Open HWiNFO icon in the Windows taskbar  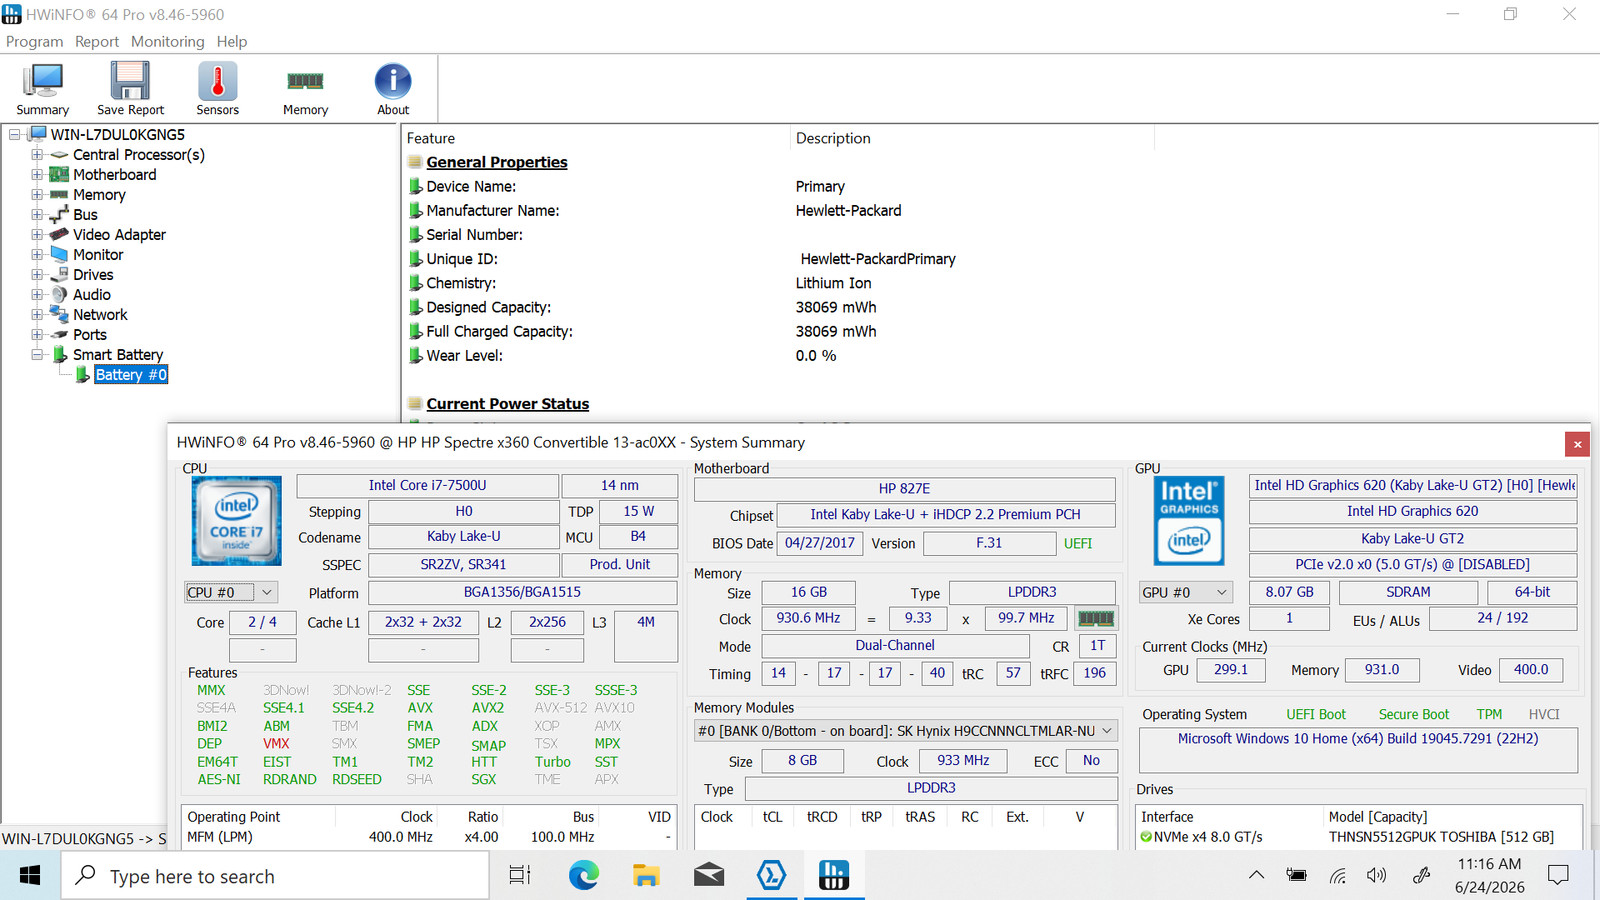(833, 876)
